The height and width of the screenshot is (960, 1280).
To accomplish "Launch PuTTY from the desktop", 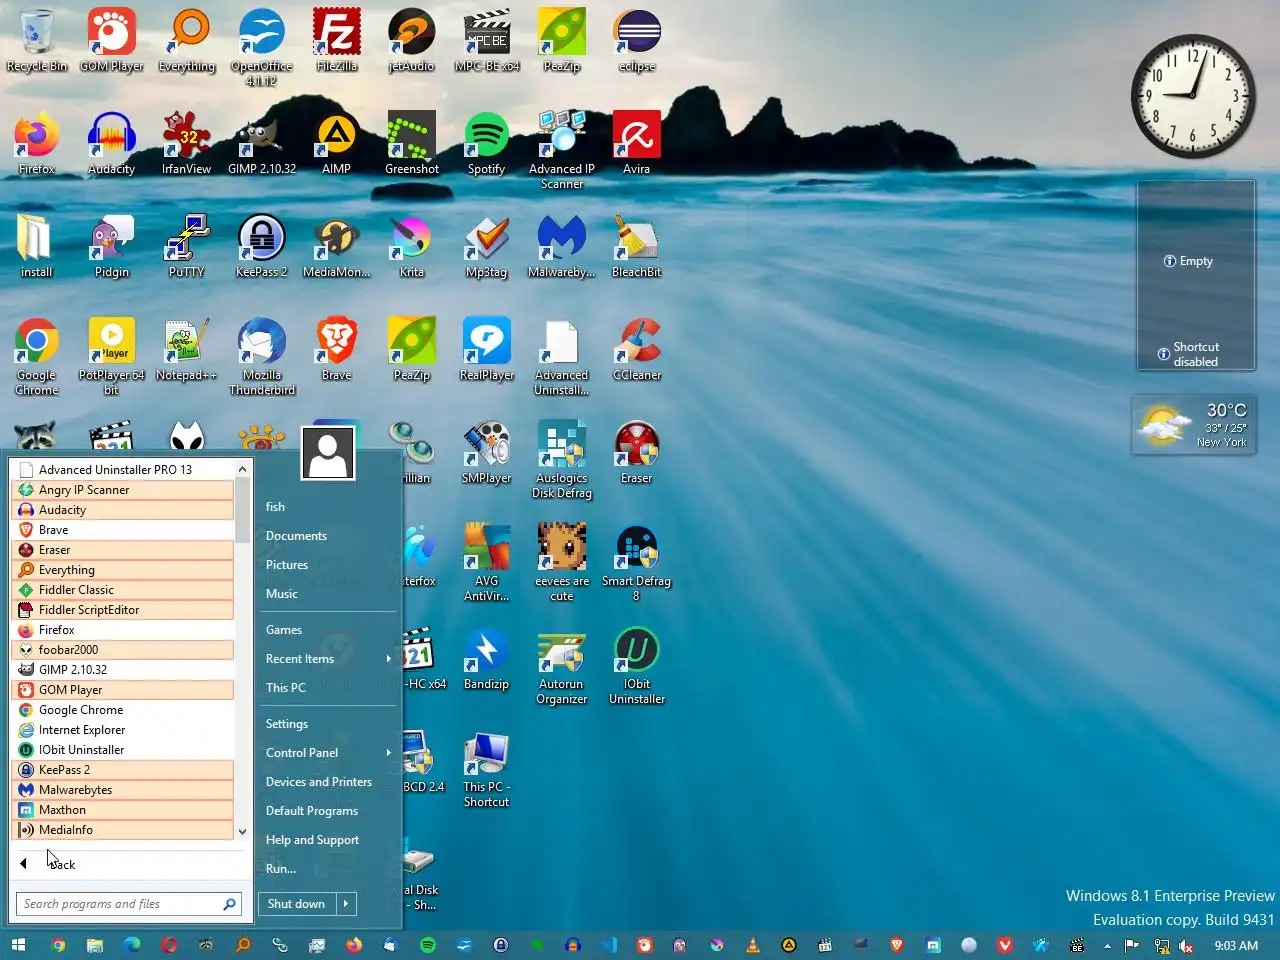I will pos(187,246).
